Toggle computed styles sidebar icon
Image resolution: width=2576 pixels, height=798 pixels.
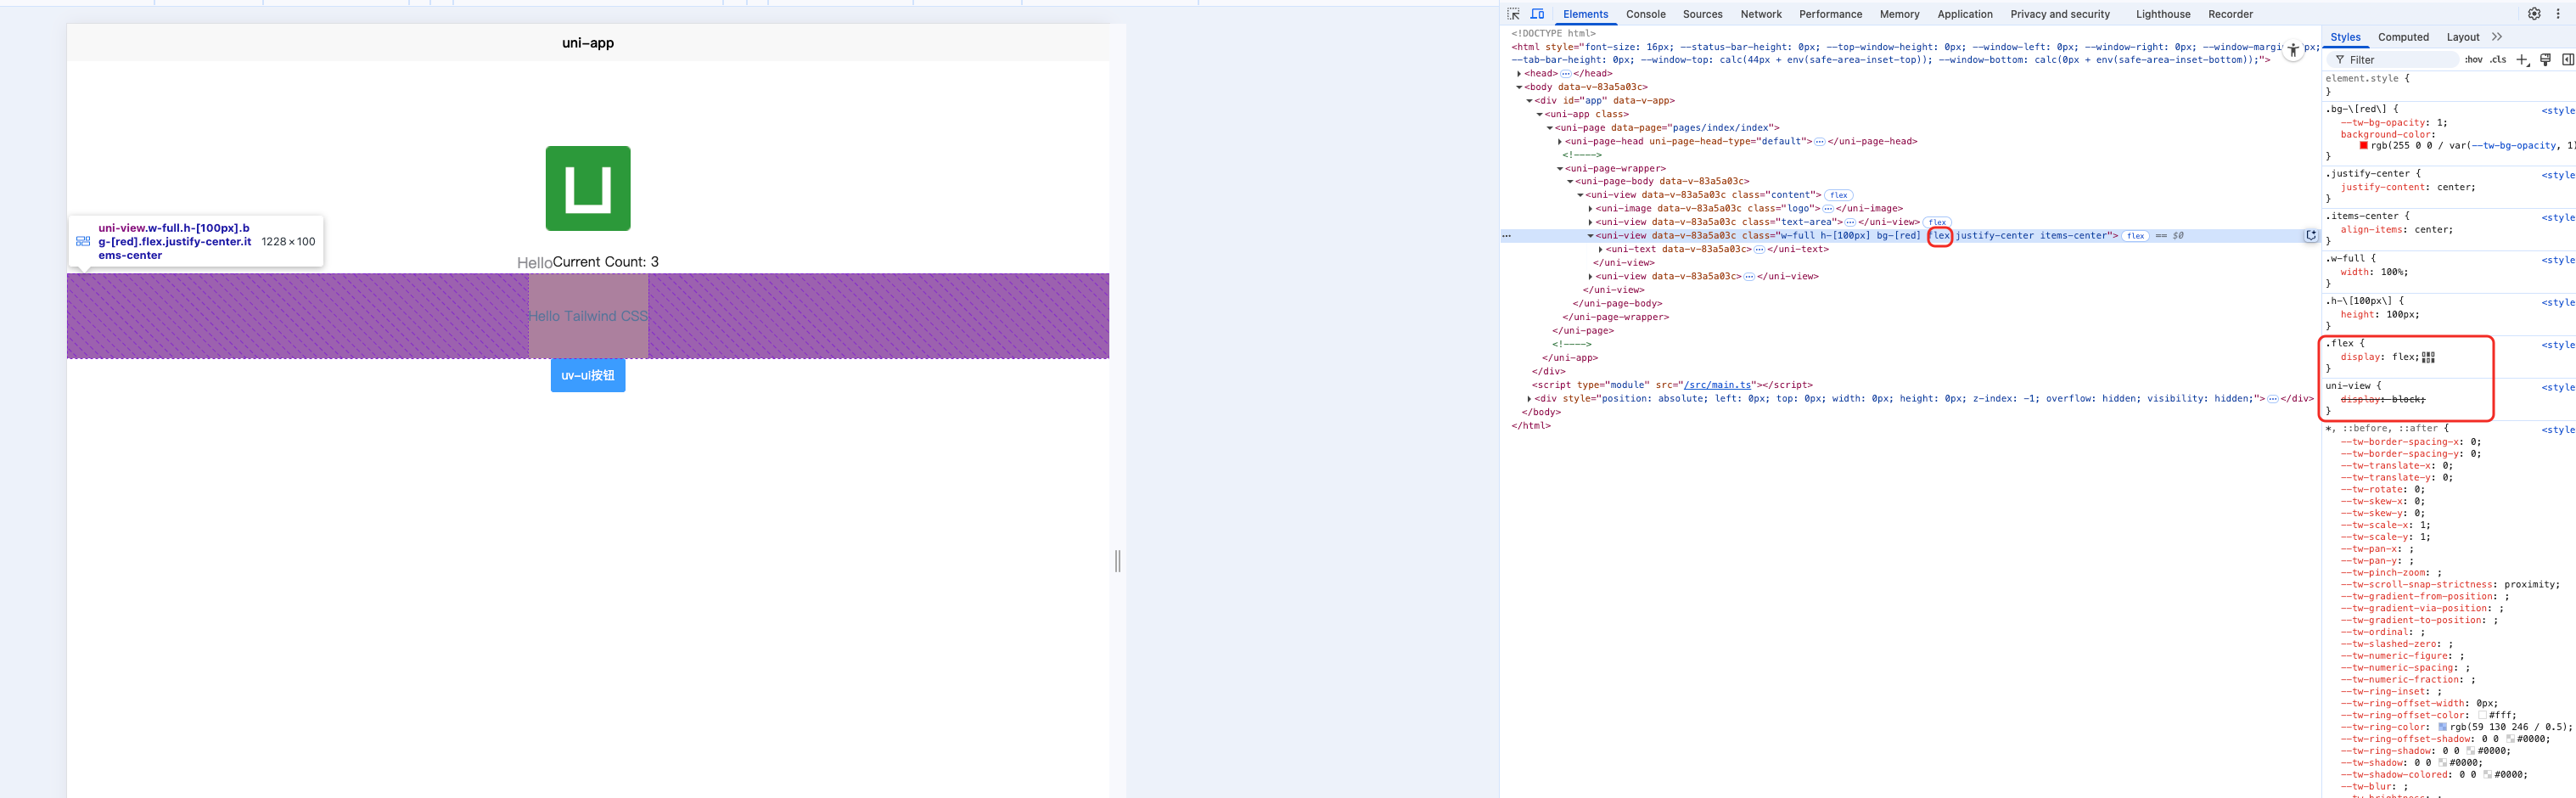[2567, 60]
